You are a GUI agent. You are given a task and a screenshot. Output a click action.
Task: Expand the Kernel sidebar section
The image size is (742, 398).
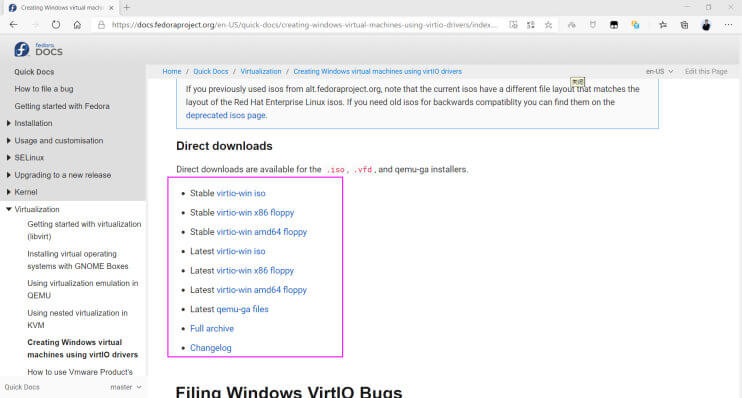[9, 192]
